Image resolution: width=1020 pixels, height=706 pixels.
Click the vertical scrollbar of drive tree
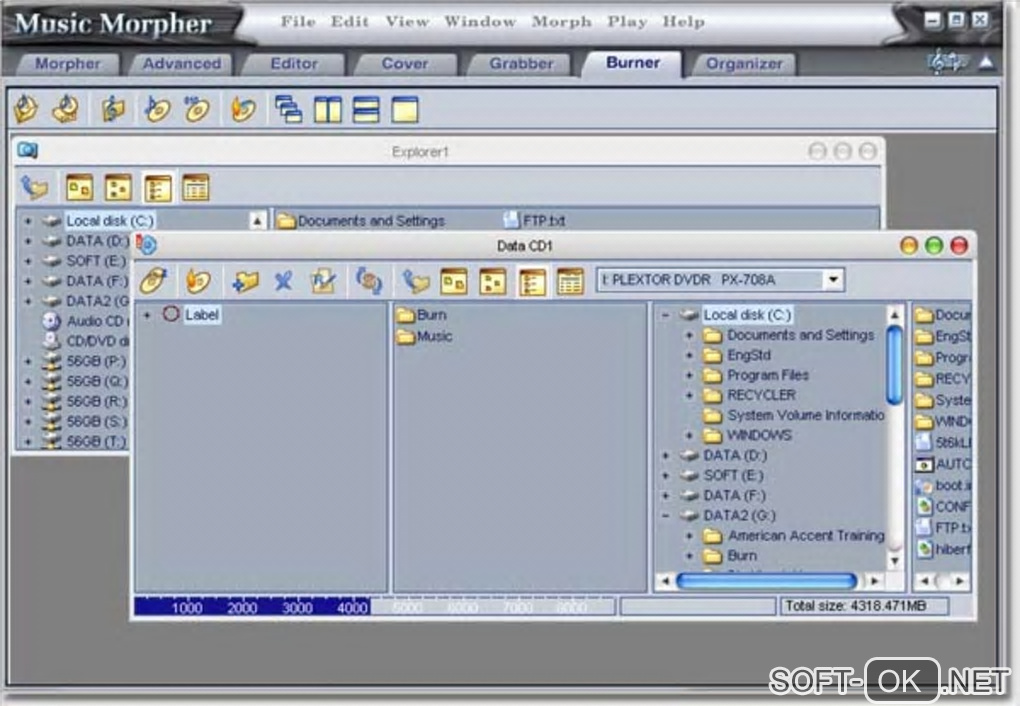tap(895, 364)
